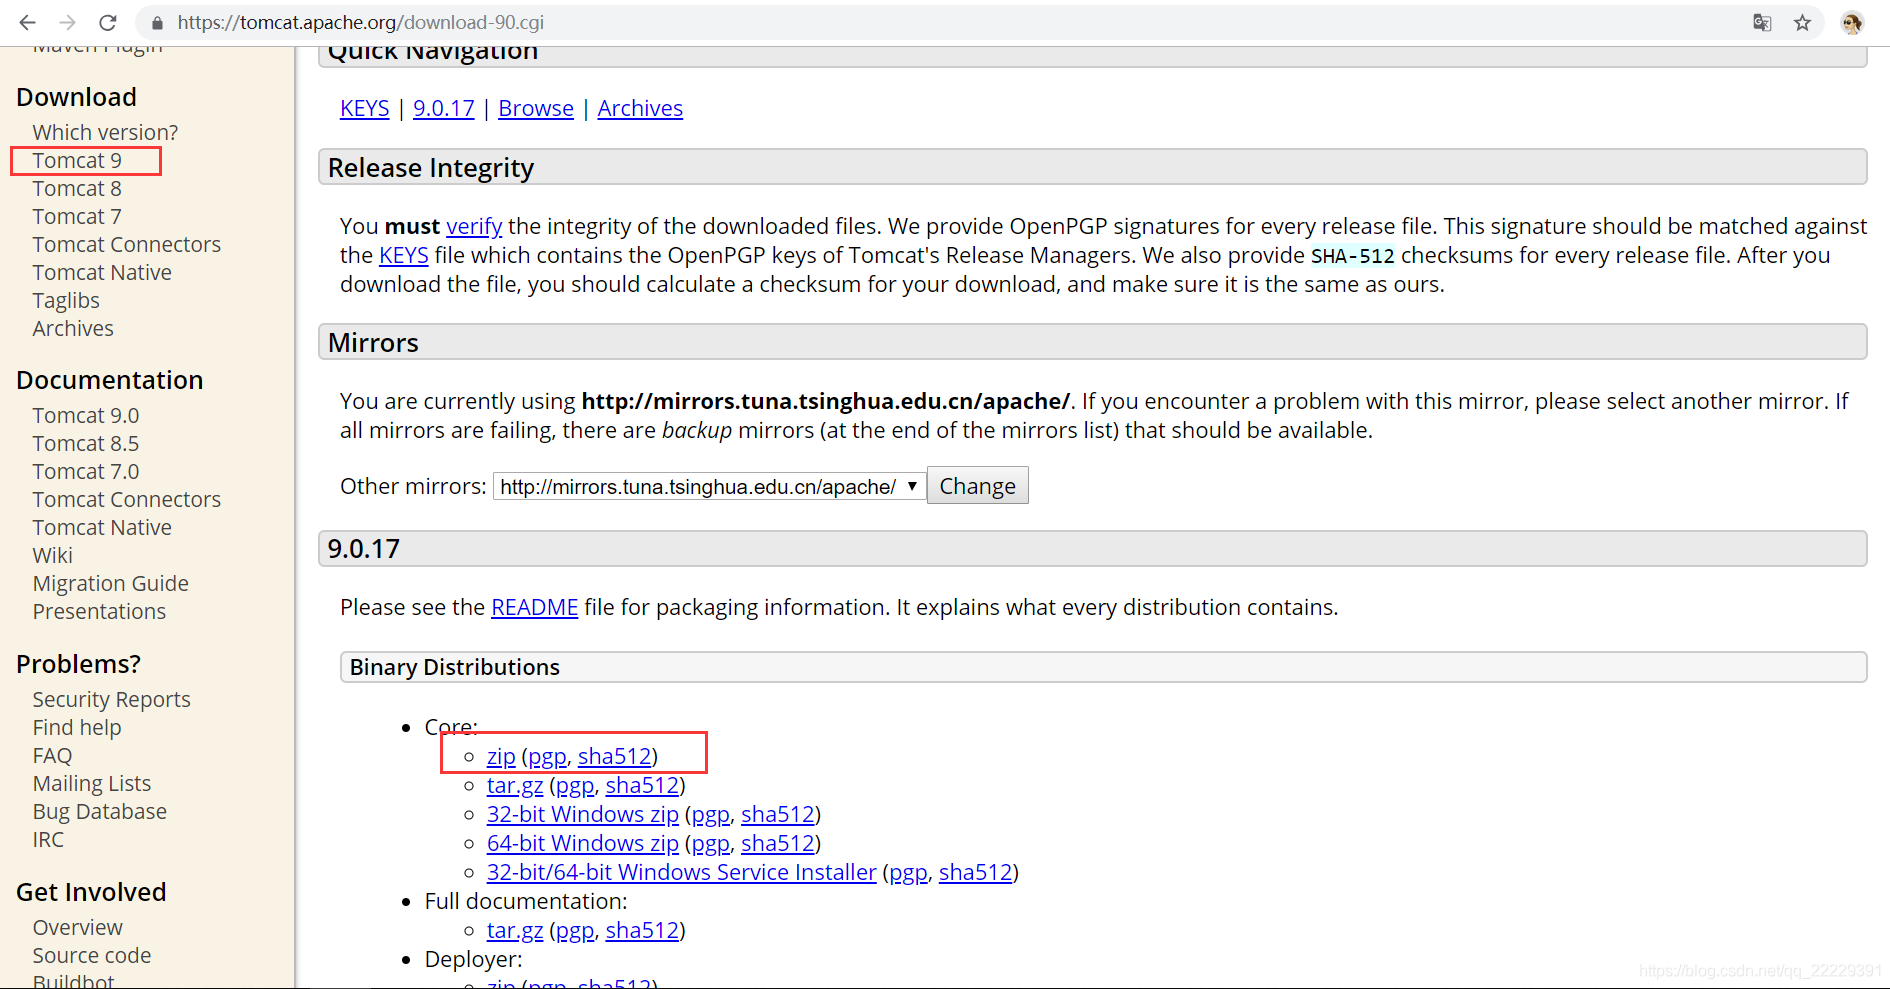Open the Browse link in Quick Navigation
Screen dimensions: 1890x989
536,108
